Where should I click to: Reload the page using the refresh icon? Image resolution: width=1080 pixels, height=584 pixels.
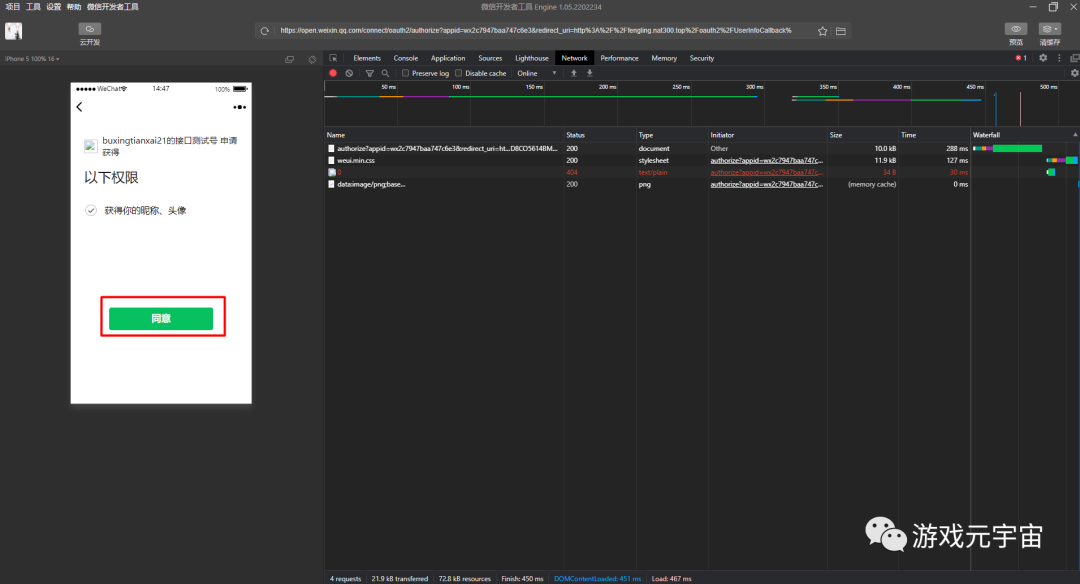click(264, 31)
